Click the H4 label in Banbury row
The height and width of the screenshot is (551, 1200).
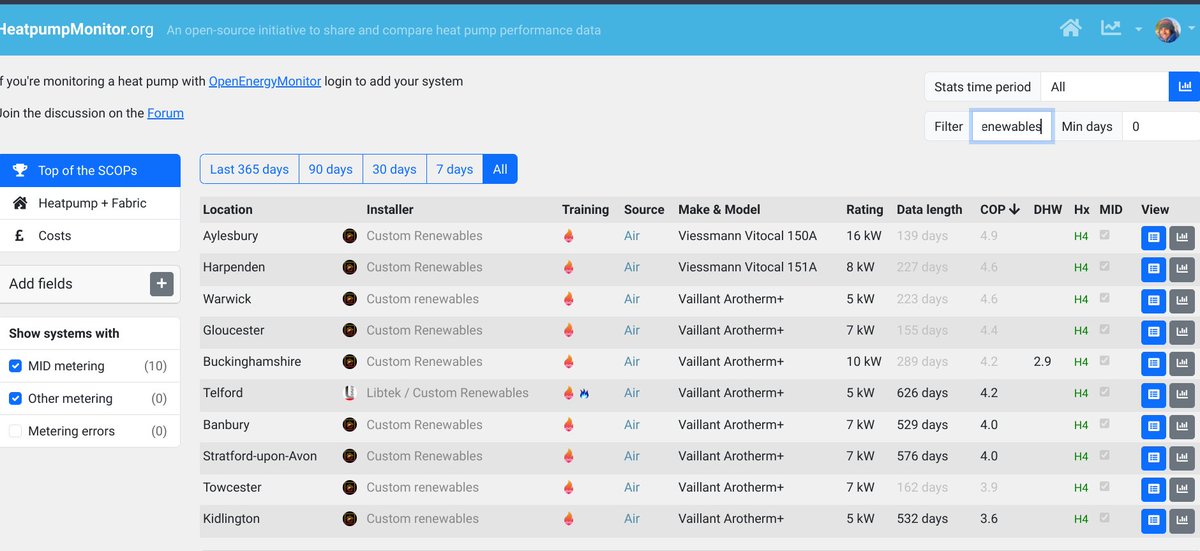(x=1081, y=425)
